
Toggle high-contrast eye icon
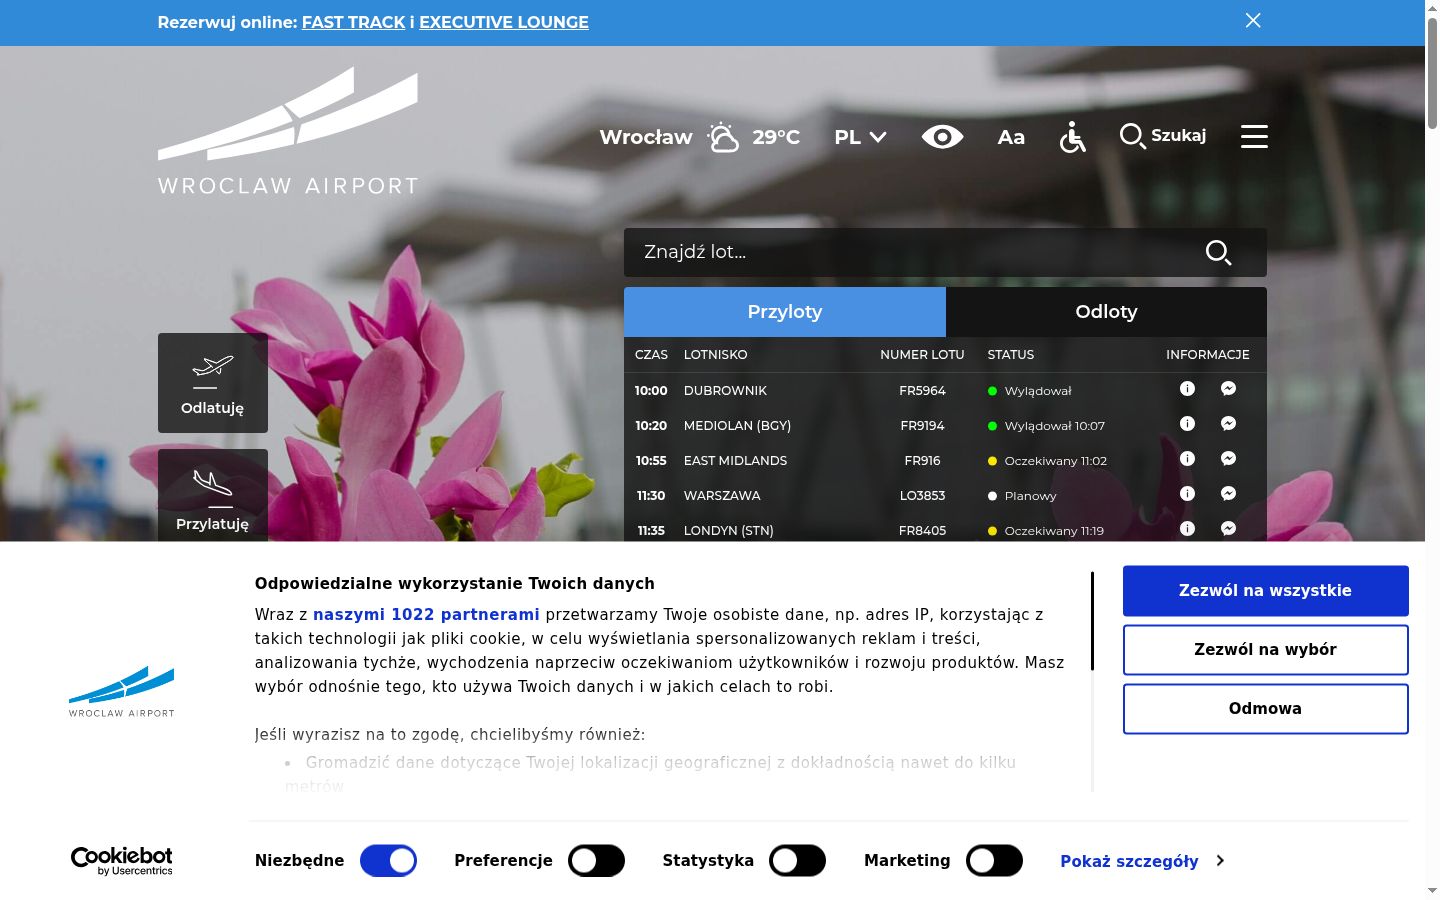[x=942, y=137]
